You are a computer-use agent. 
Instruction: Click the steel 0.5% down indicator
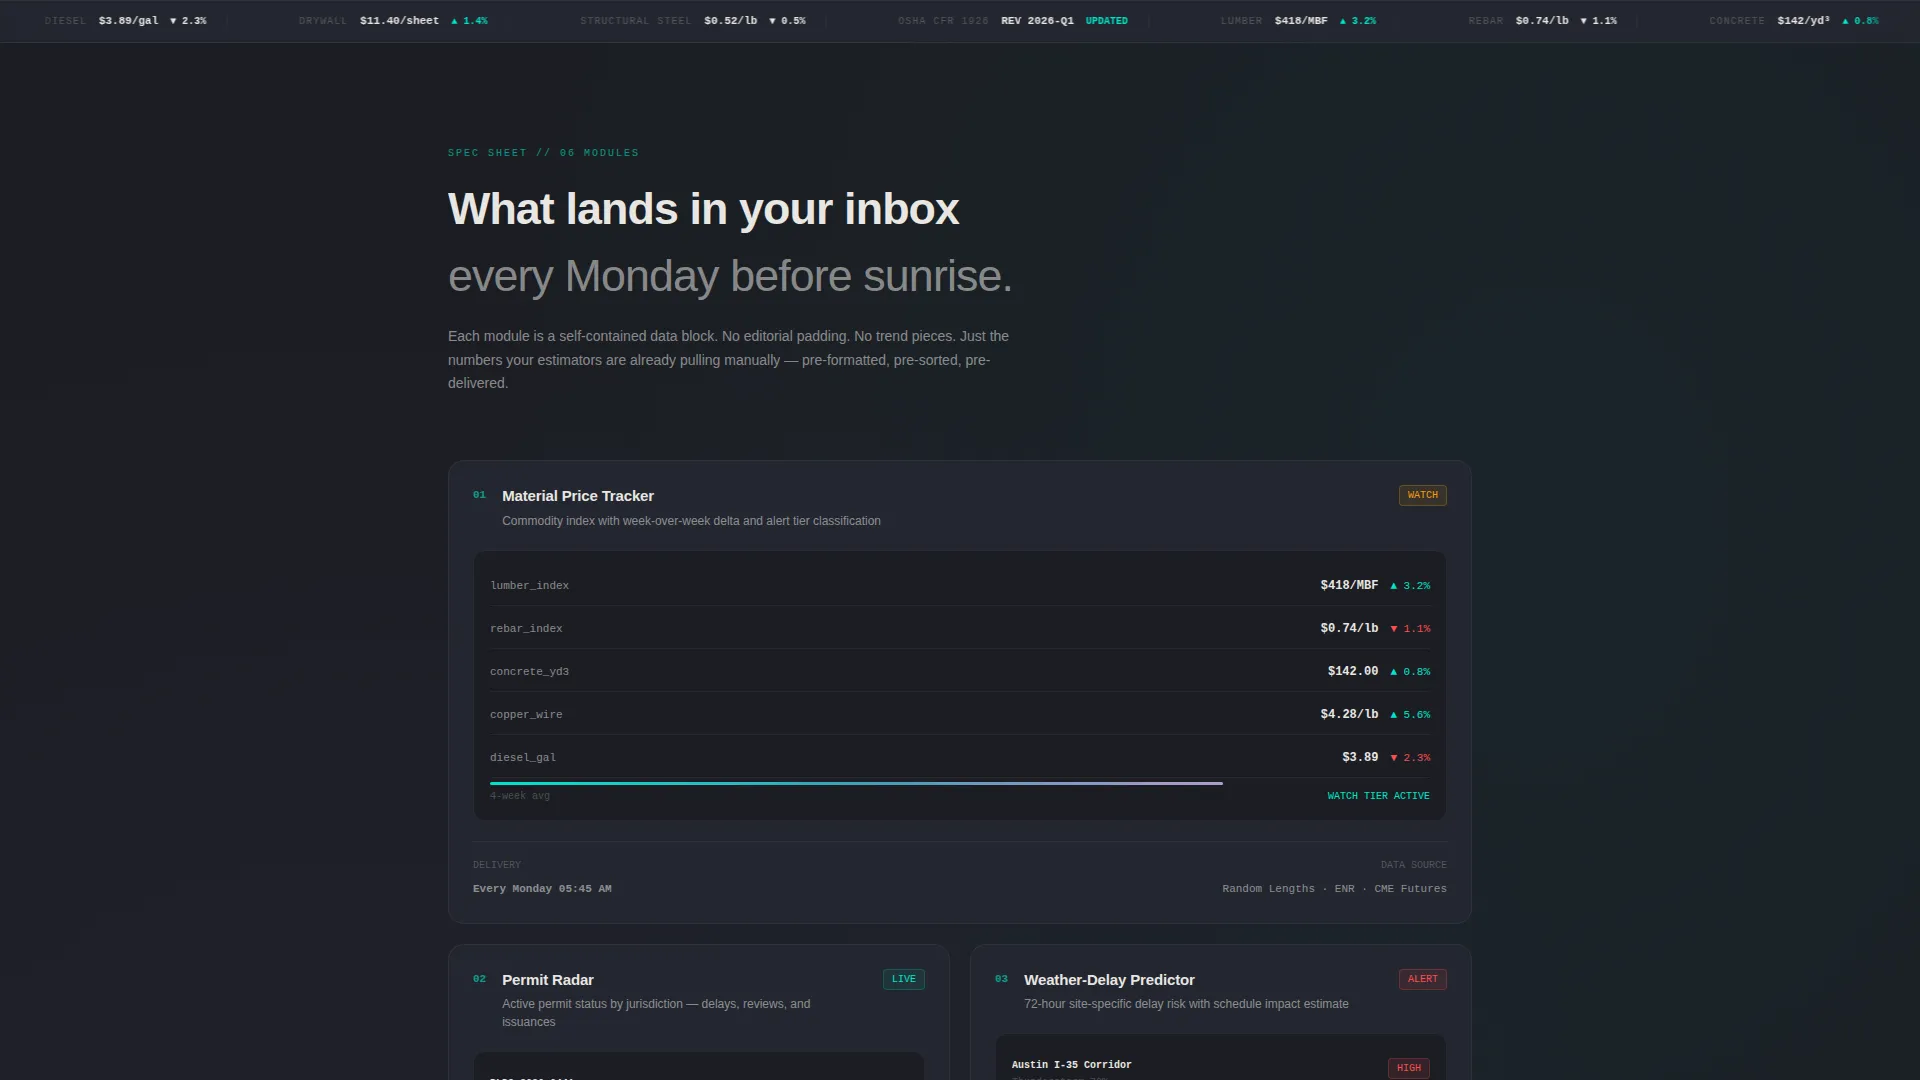click(787, 21)
